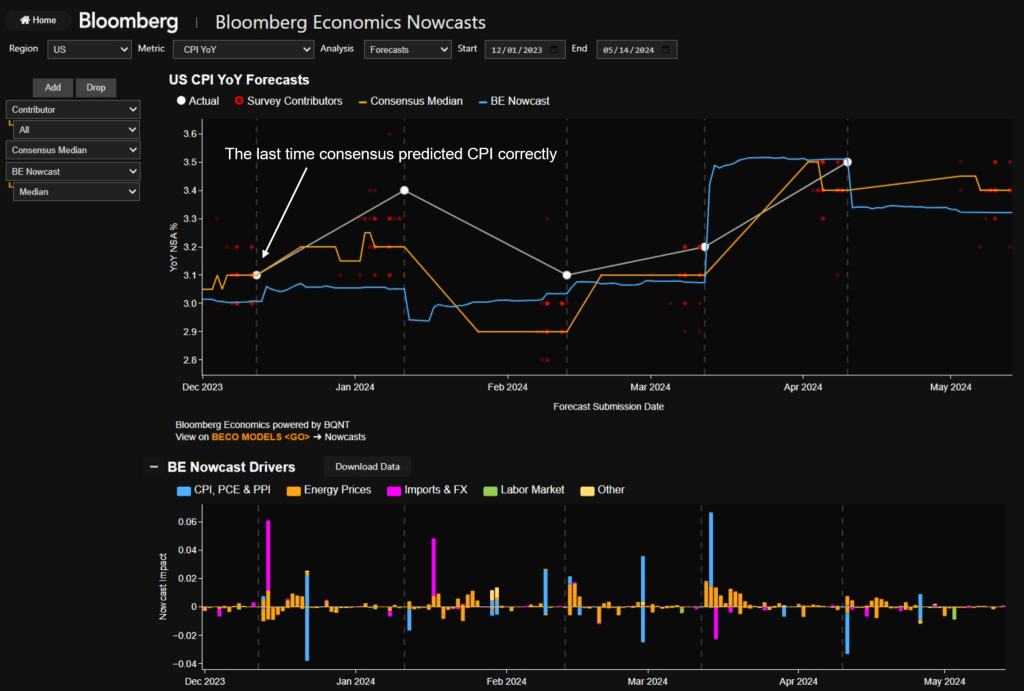Viewport: 1024px width, 691px height.
Task: Click the Bloomberg logo
Action: (x=128, y=20)
